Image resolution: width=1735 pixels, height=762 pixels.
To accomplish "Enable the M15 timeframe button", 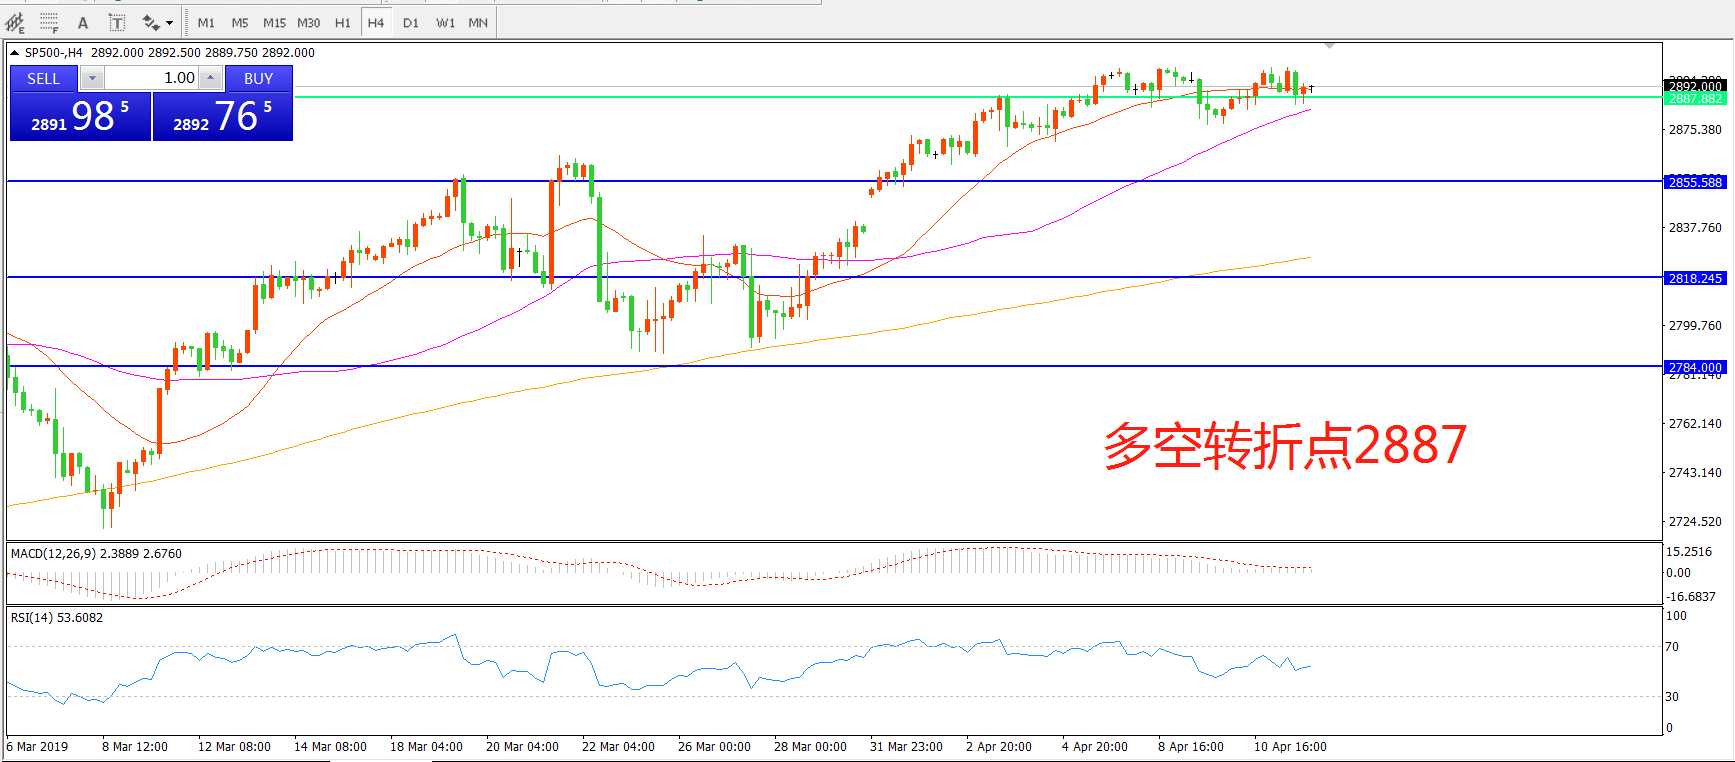I will click(274, 22).
